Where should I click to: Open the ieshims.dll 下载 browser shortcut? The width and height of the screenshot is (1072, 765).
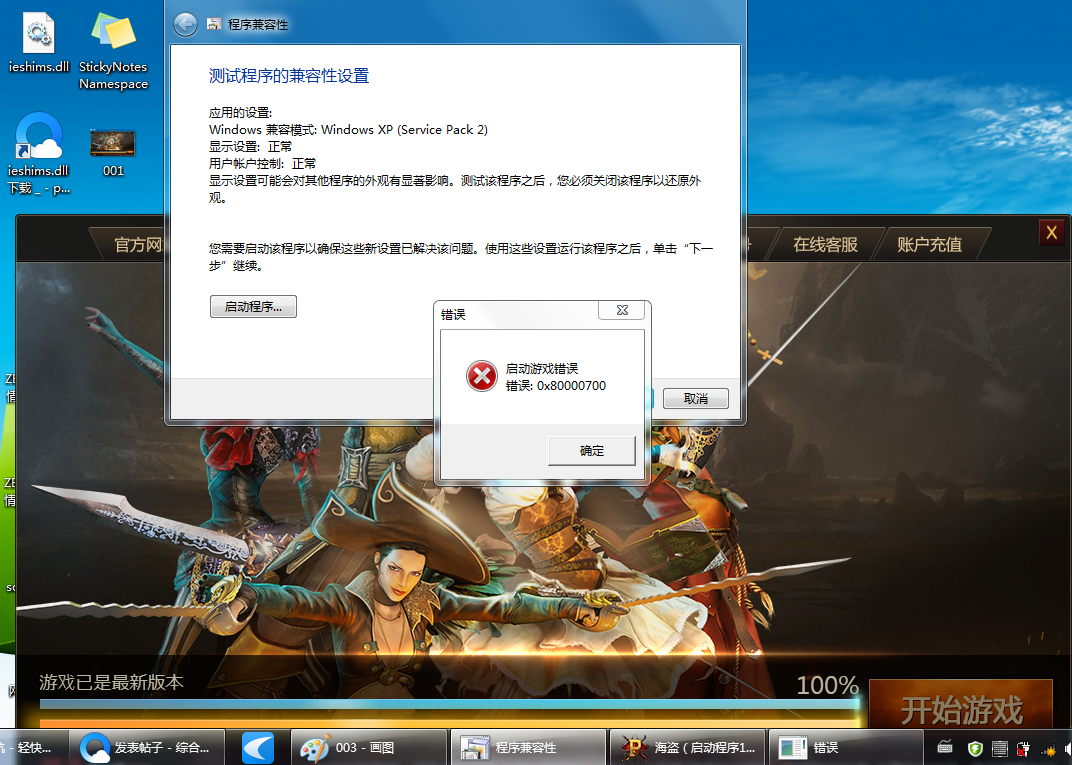click(x=39, y=155)
